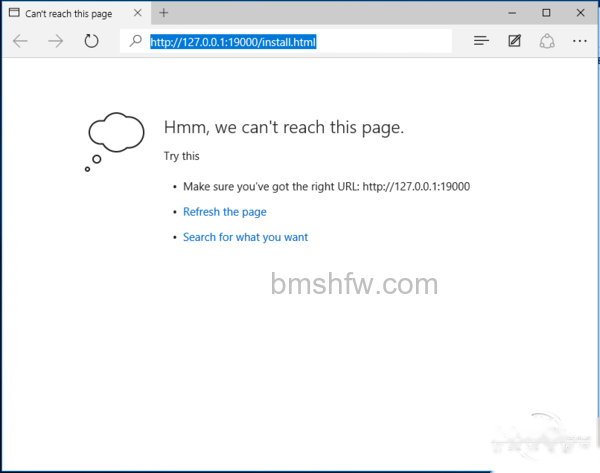Screen dimensions: 600x473
Task: Make a Web Note with pen icon
Action: pyautogui.click(x=514, y=41)
